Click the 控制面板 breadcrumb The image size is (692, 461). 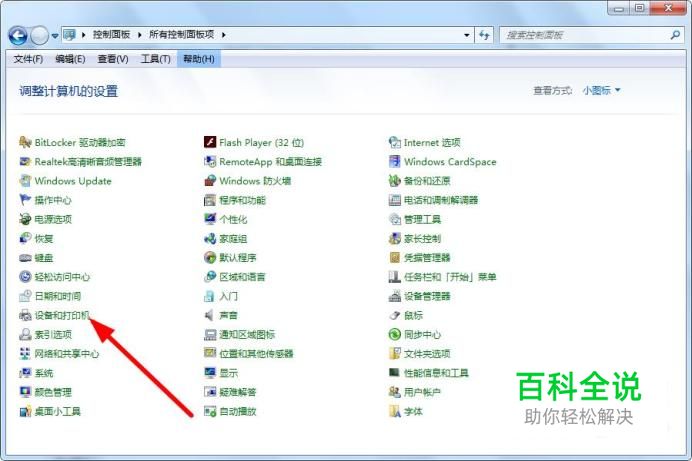coord(111,35)
